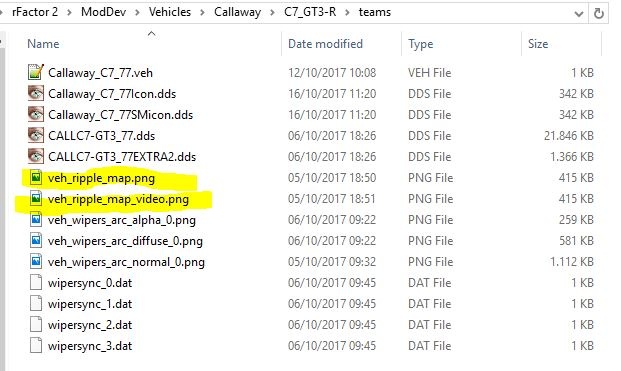Click the veh_wipers_arc_alpha_0.png file icon
This screenshot has height=371, width=621.
coord(36,219)
